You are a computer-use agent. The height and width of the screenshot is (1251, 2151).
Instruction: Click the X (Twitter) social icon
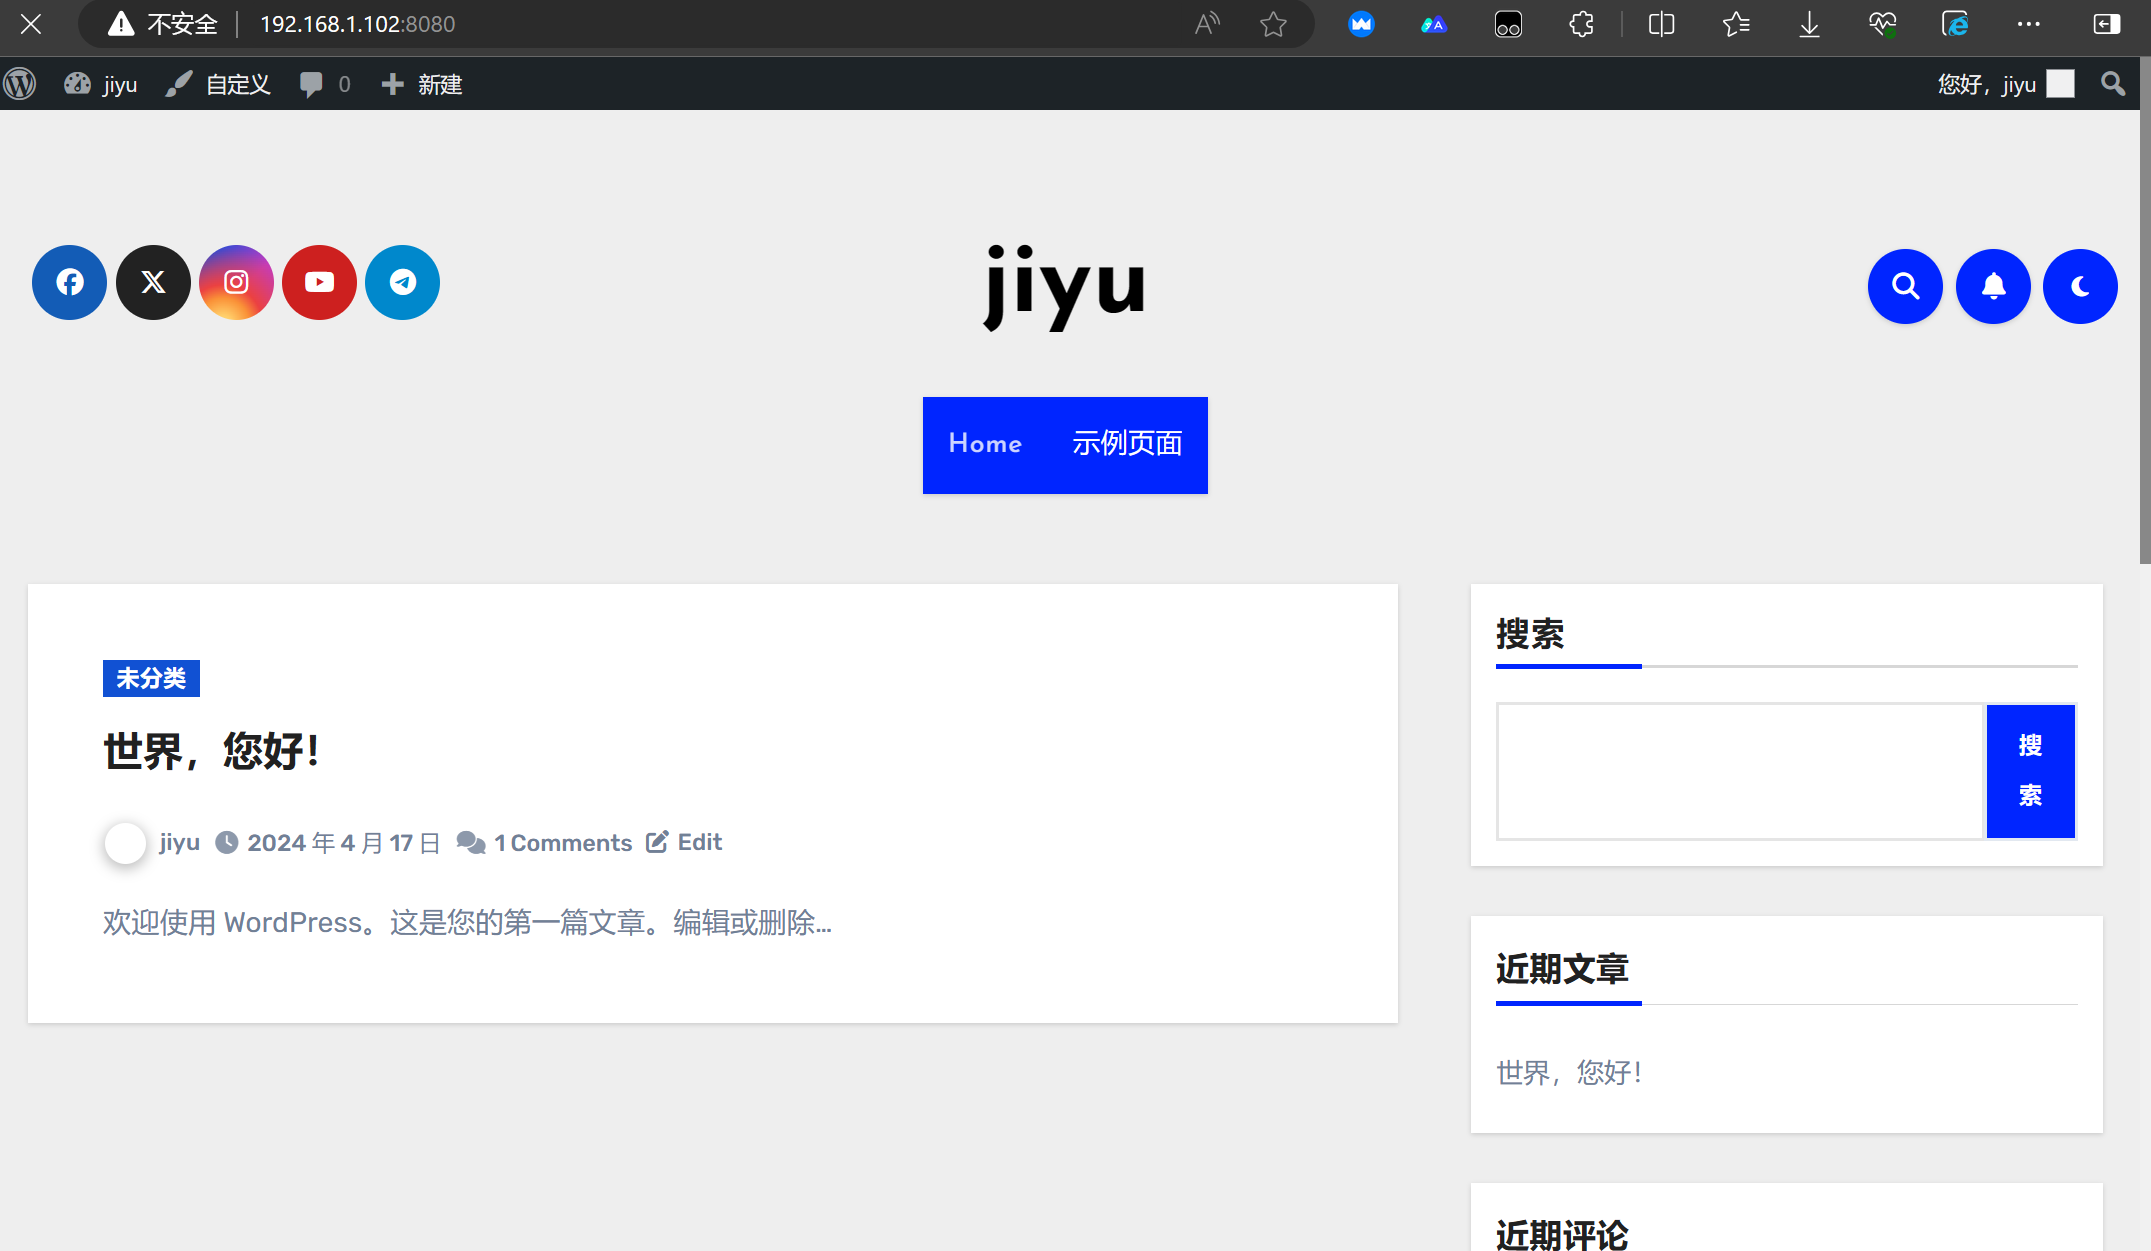tap(153, 283)
